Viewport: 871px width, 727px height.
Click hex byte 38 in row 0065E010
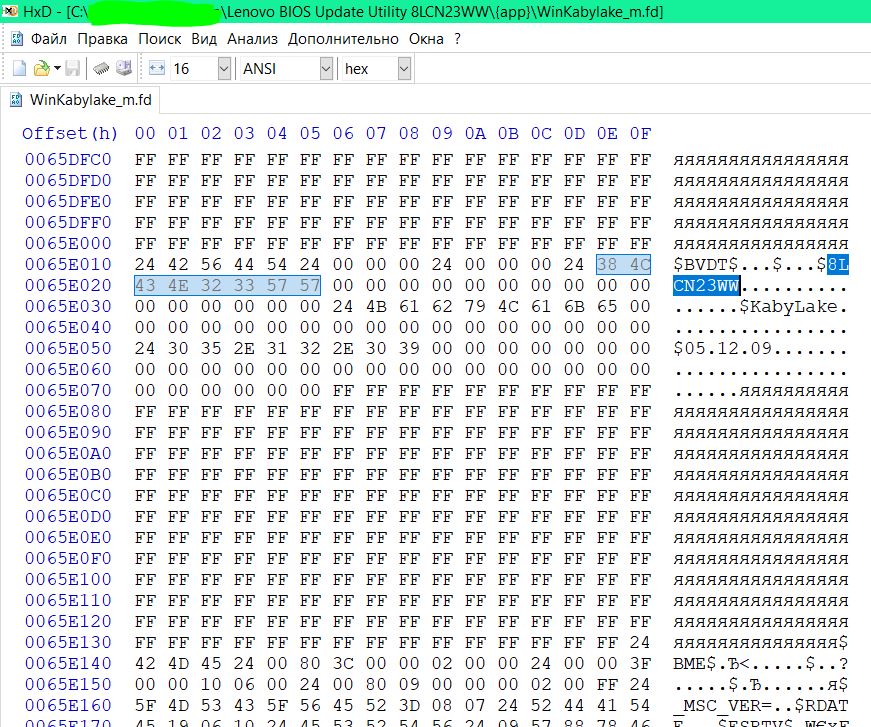[x=607, y=264]
